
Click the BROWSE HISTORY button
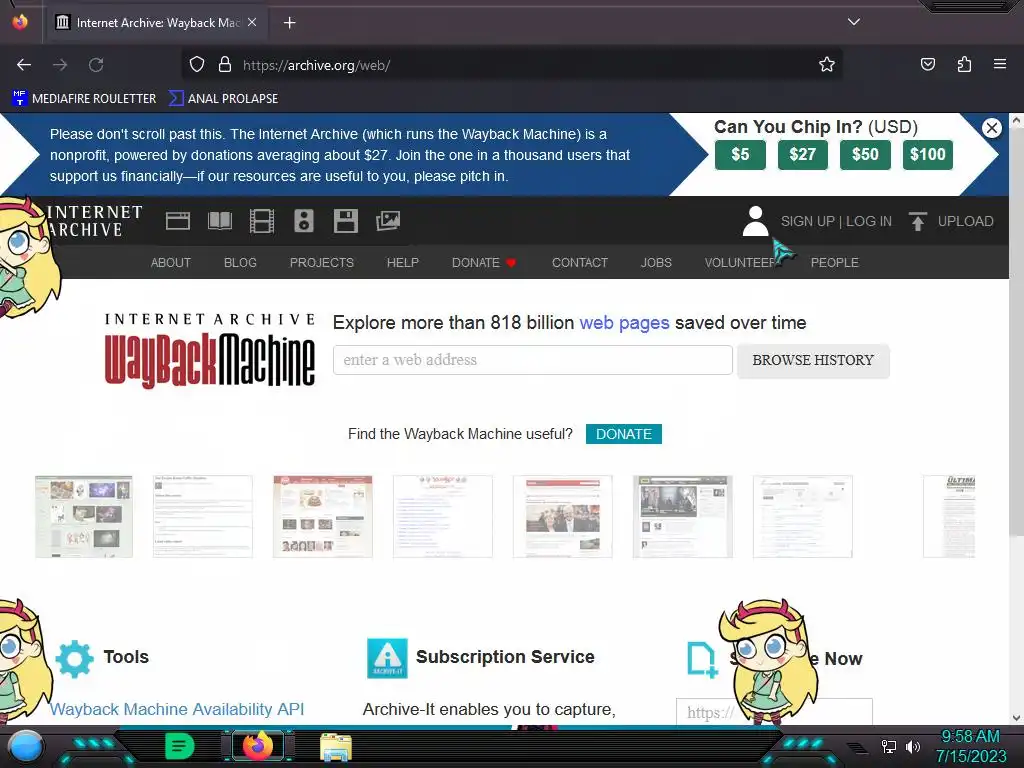point(813,360)
